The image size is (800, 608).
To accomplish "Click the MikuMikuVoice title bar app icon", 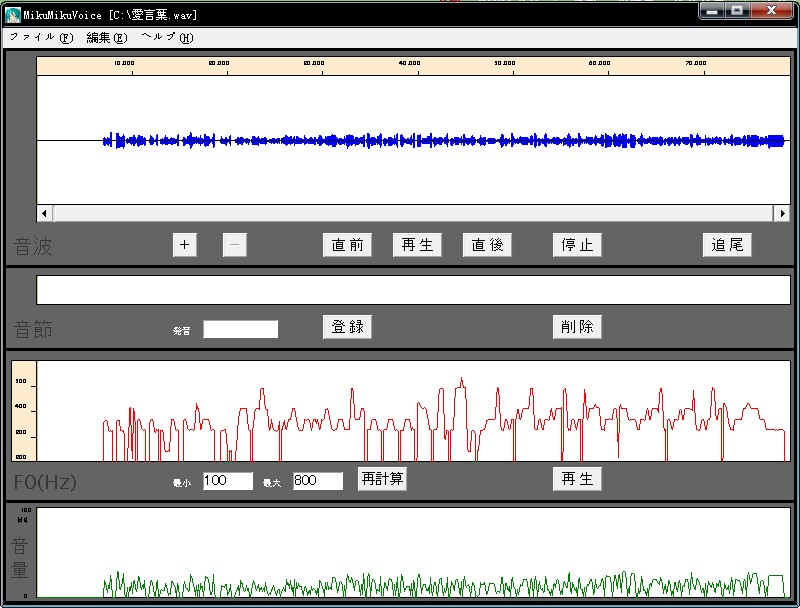I will coord(12,15).
